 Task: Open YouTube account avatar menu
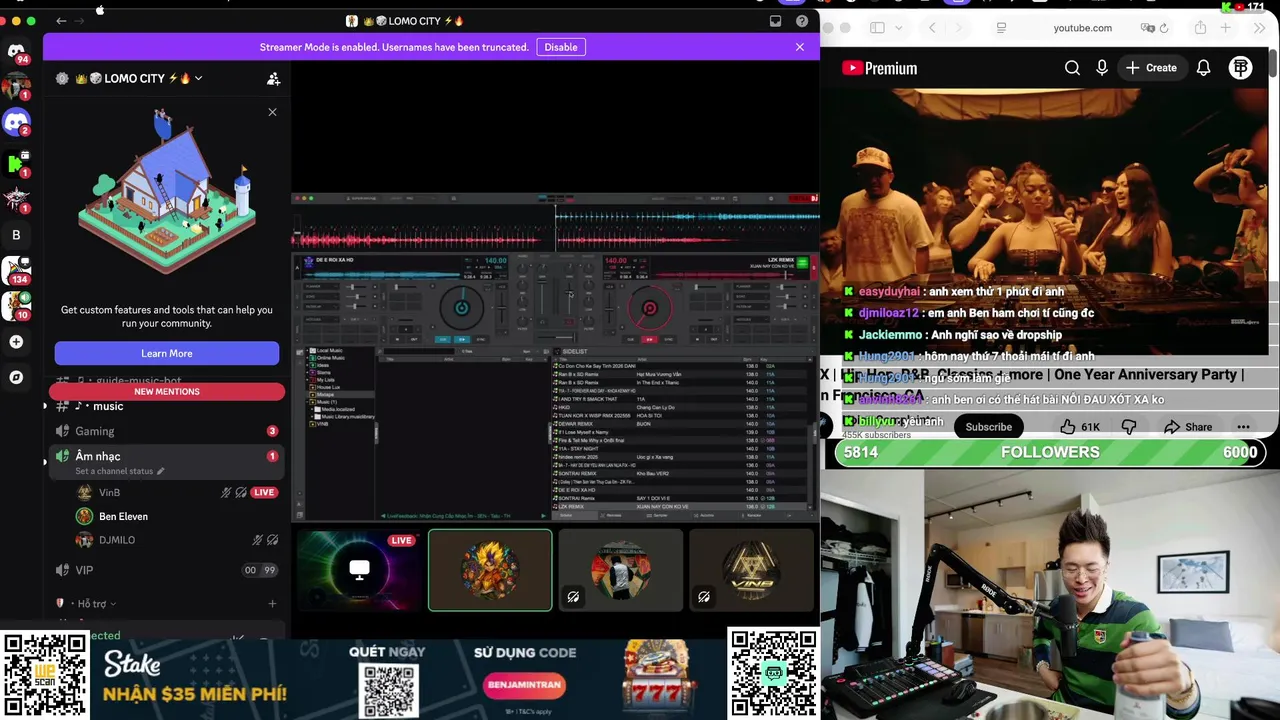tap(1241, 68)
